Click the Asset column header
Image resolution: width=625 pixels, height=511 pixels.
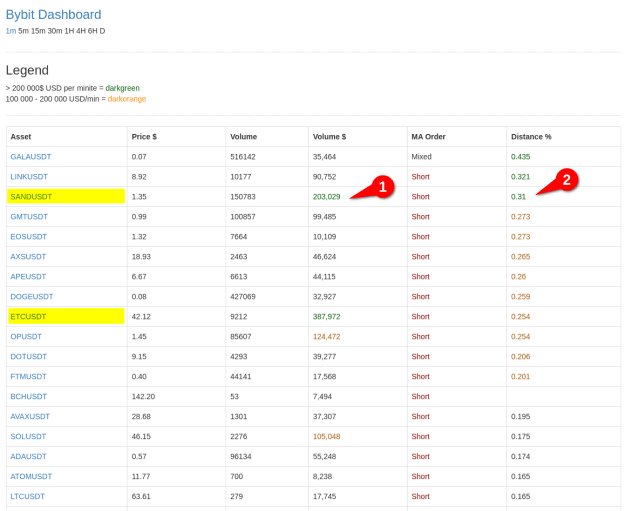(21, 137)
